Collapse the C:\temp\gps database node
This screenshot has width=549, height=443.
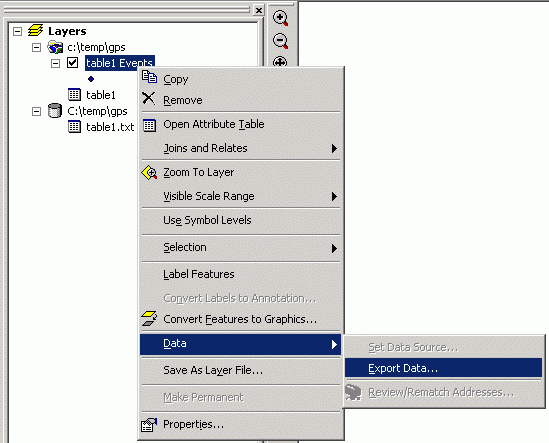(x=36, y=111)
